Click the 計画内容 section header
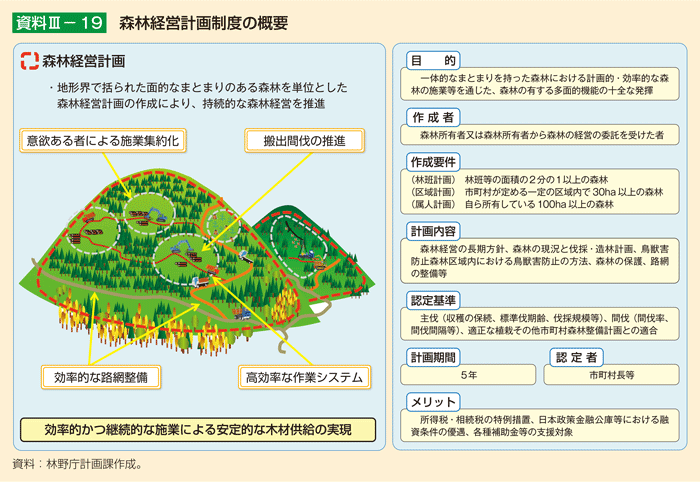Viewport: 700px width, 482px height. (x=433, y=231)
